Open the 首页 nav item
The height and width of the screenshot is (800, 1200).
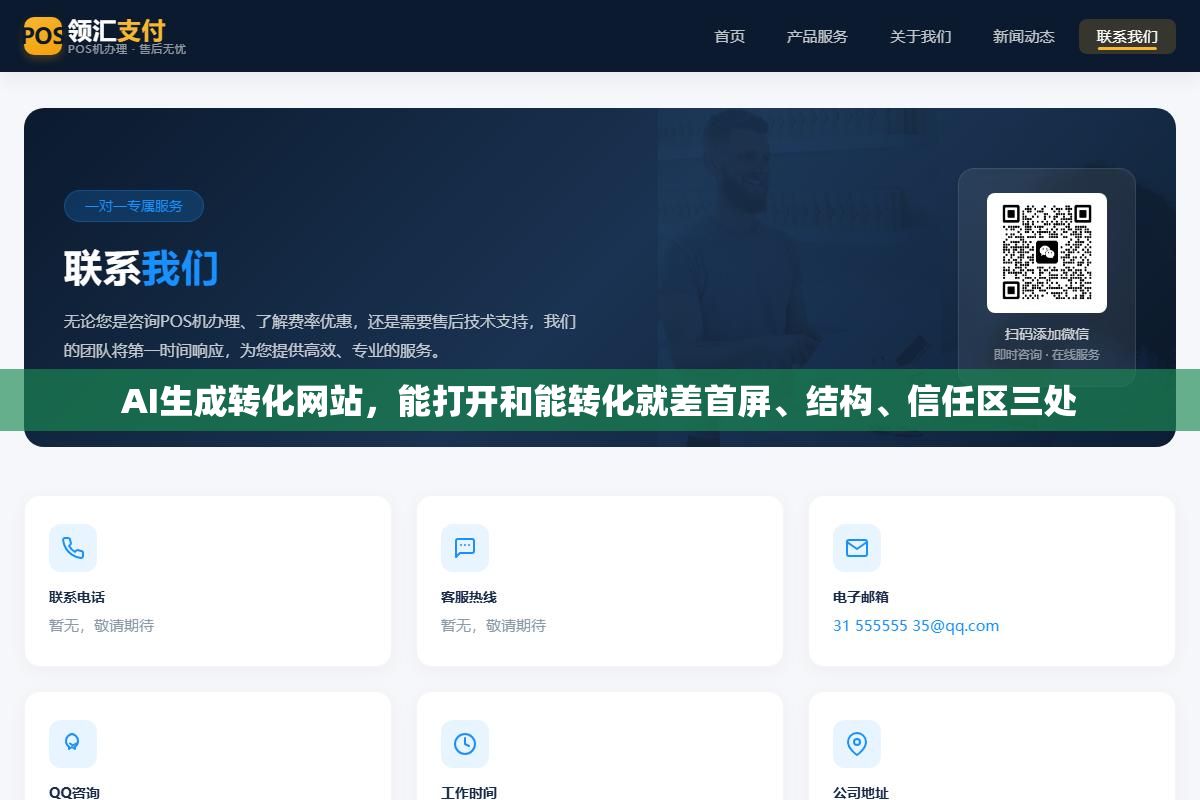[730, 36]
